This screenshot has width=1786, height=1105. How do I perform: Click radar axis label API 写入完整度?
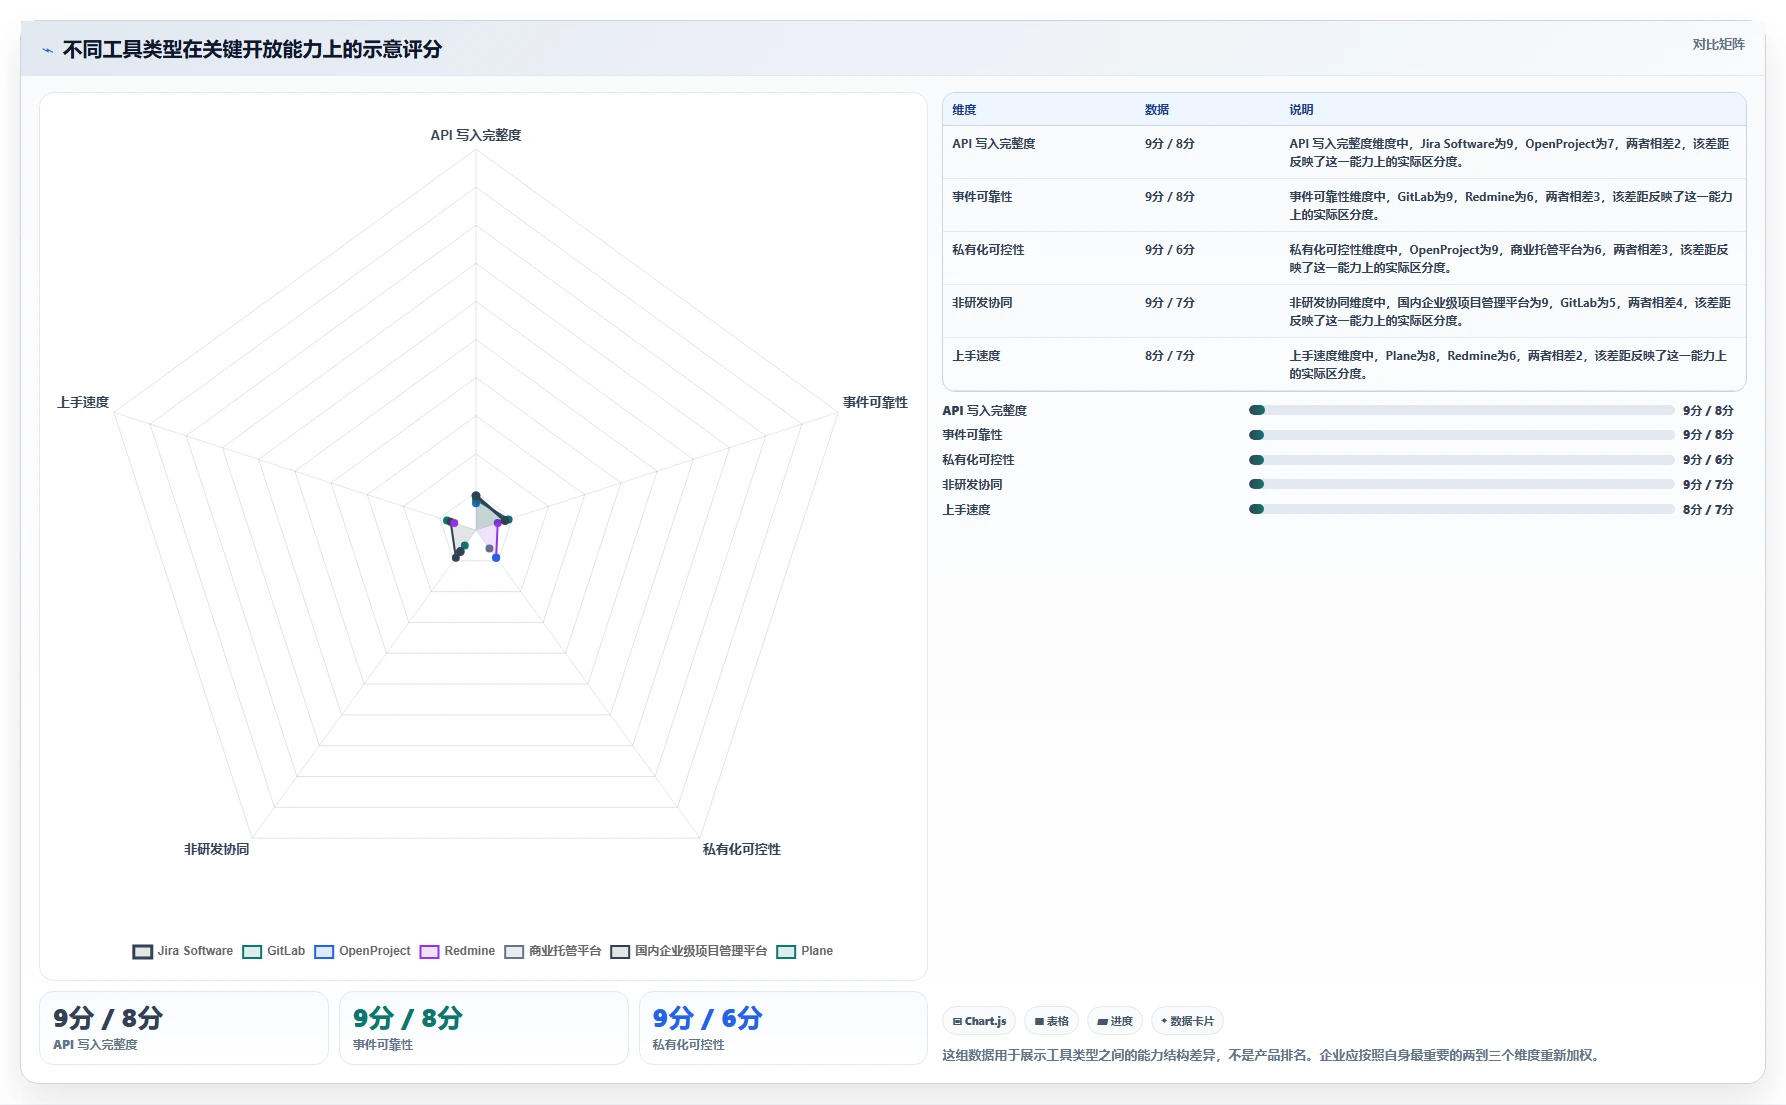[x=476, y=135]
